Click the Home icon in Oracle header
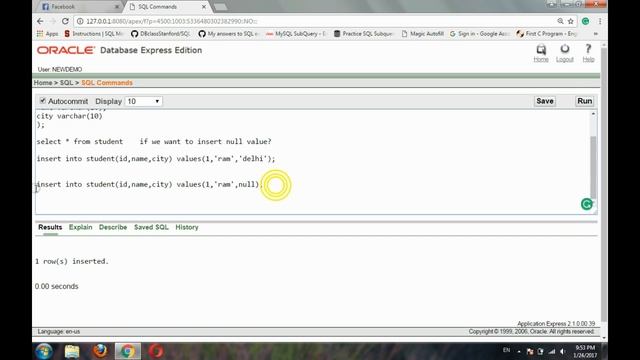This screenshot has width=640, height=360. [541, 50]
